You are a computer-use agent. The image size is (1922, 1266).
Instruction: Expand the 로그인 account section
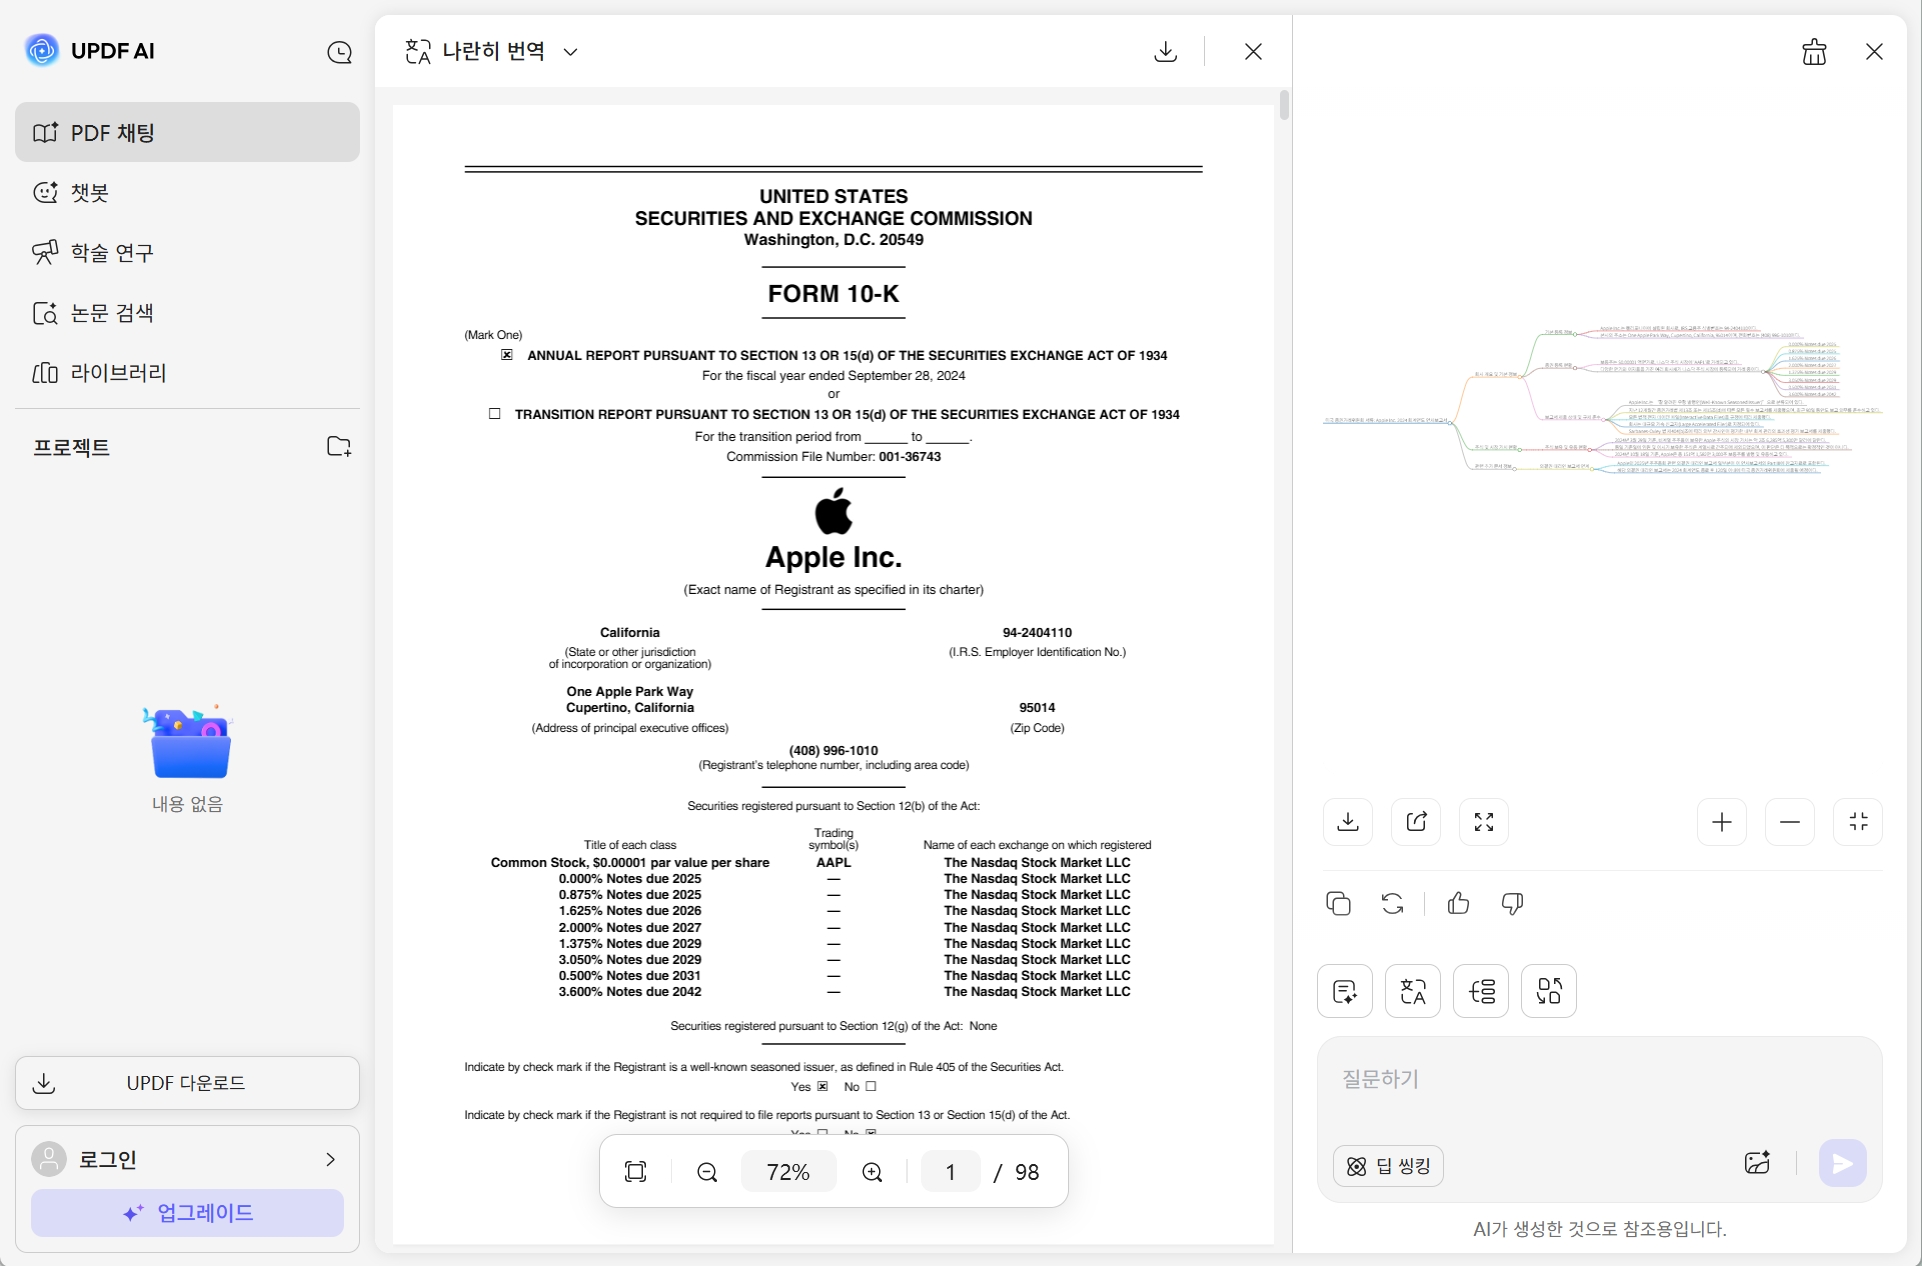329,1160
